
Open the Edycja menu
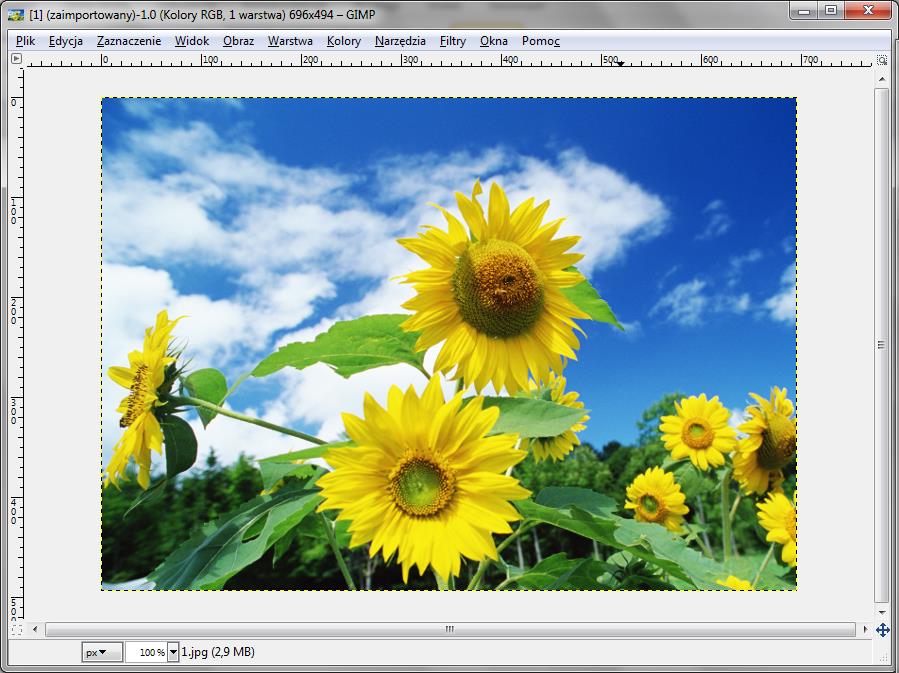coord(65,41)
